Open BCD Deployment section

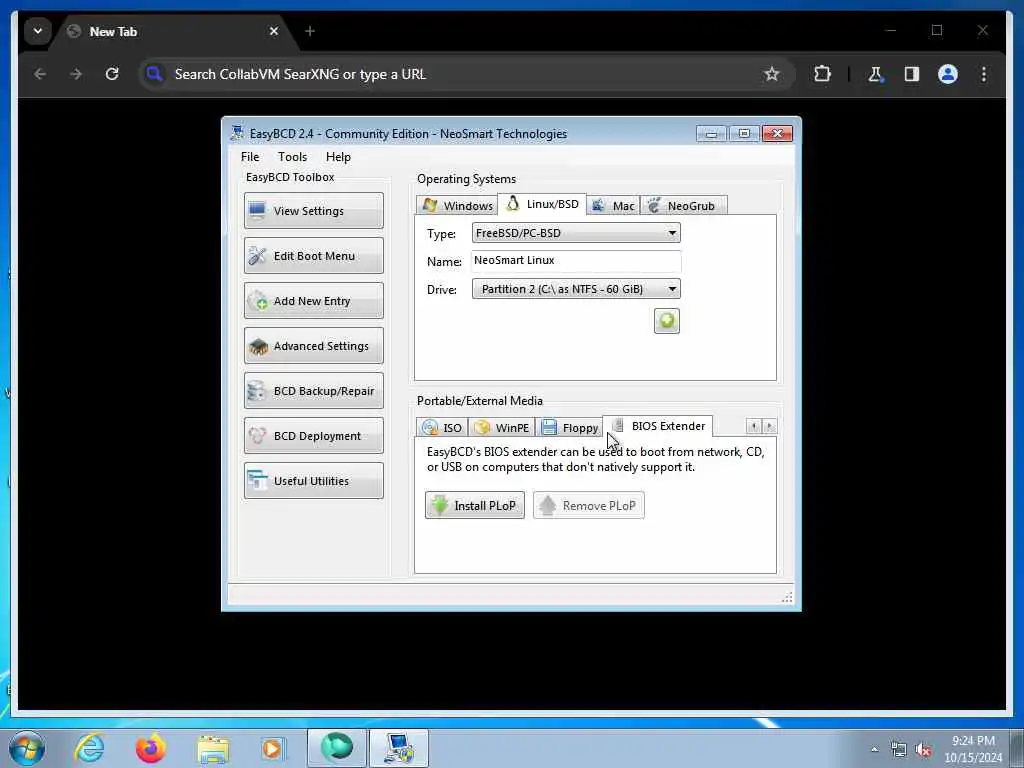point(313,436)
